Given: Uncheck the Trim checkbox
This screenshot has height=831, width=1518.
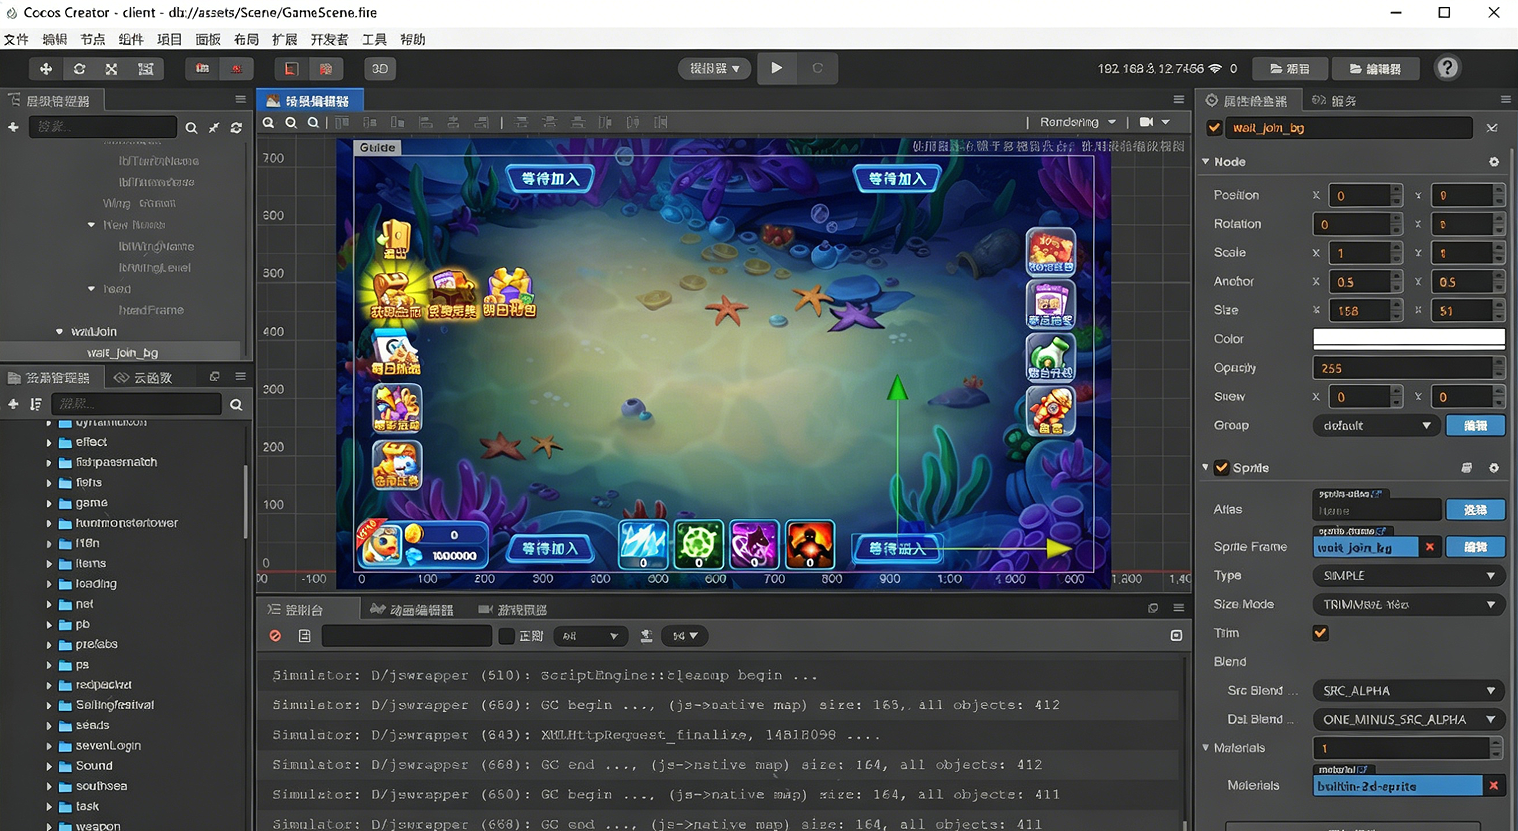Looking at the screenshot, I should pyautogui.click(x=1320, y=633).
